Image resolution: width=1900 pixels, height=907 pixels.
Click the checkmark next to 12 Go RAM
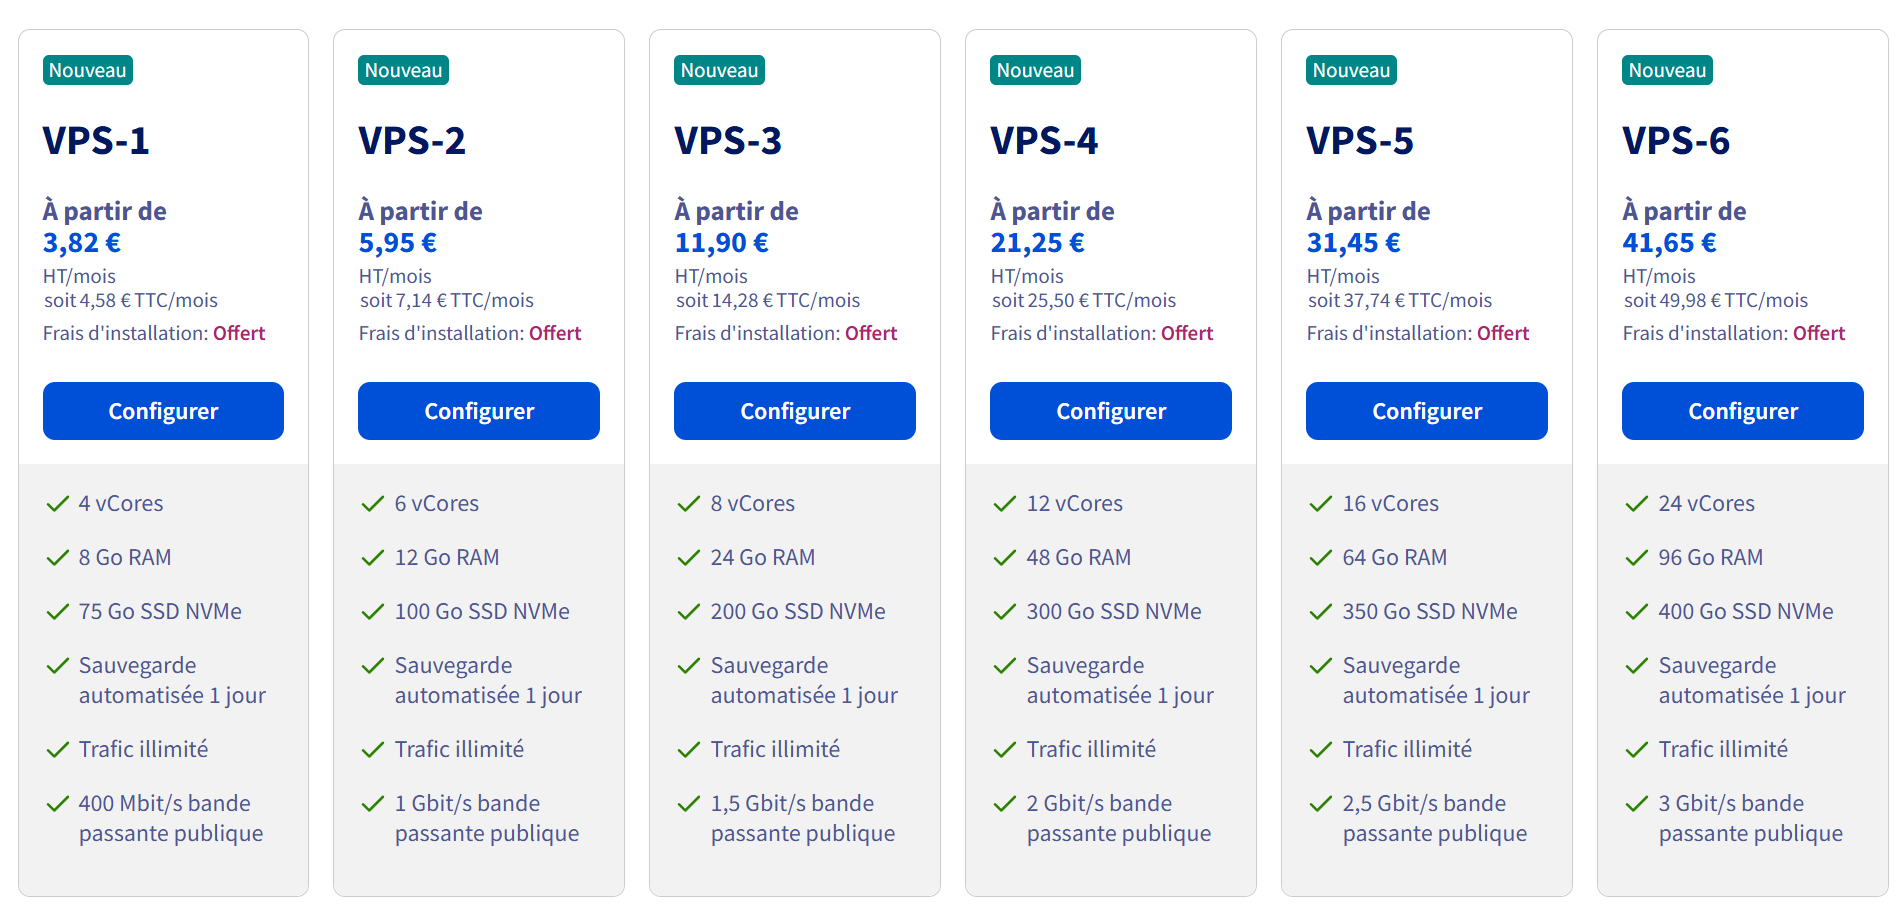click(373, 558)
